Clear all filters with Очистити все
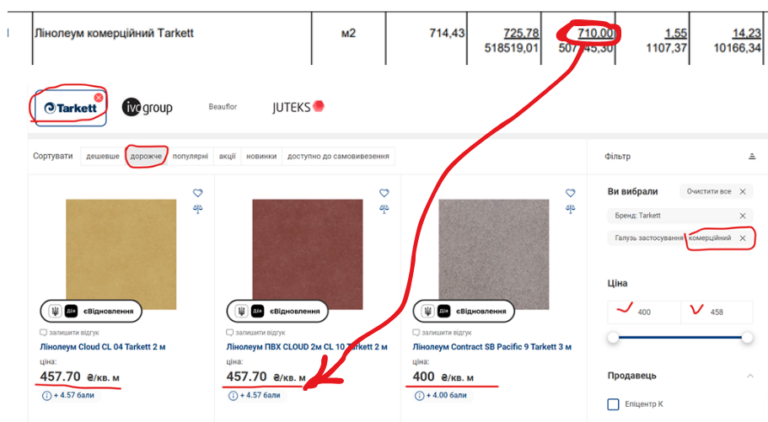 716,191
